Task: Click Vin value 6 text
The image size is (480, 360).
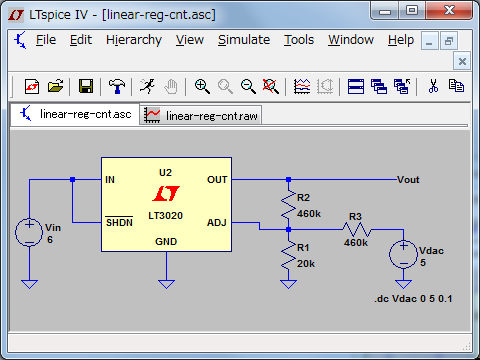Action: 50,240
